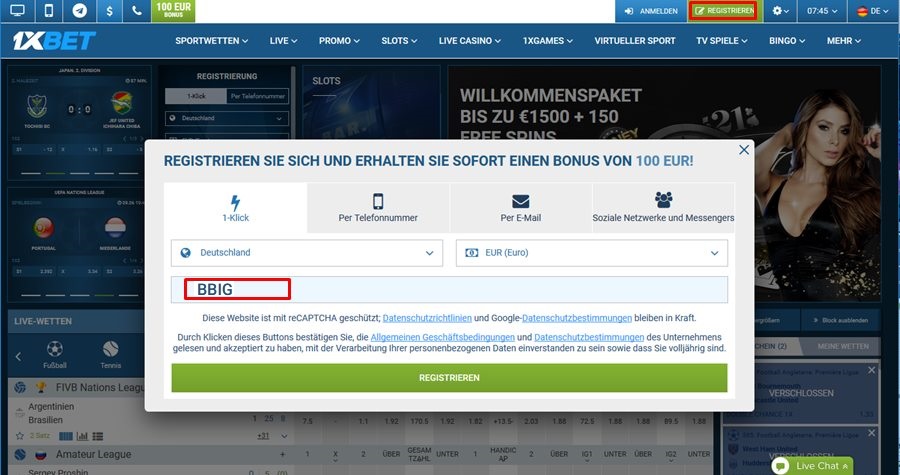Open the desktop app monitor icon
This screenshot has height=475, width=900.
pyautogui.click(x=17, y=11)
